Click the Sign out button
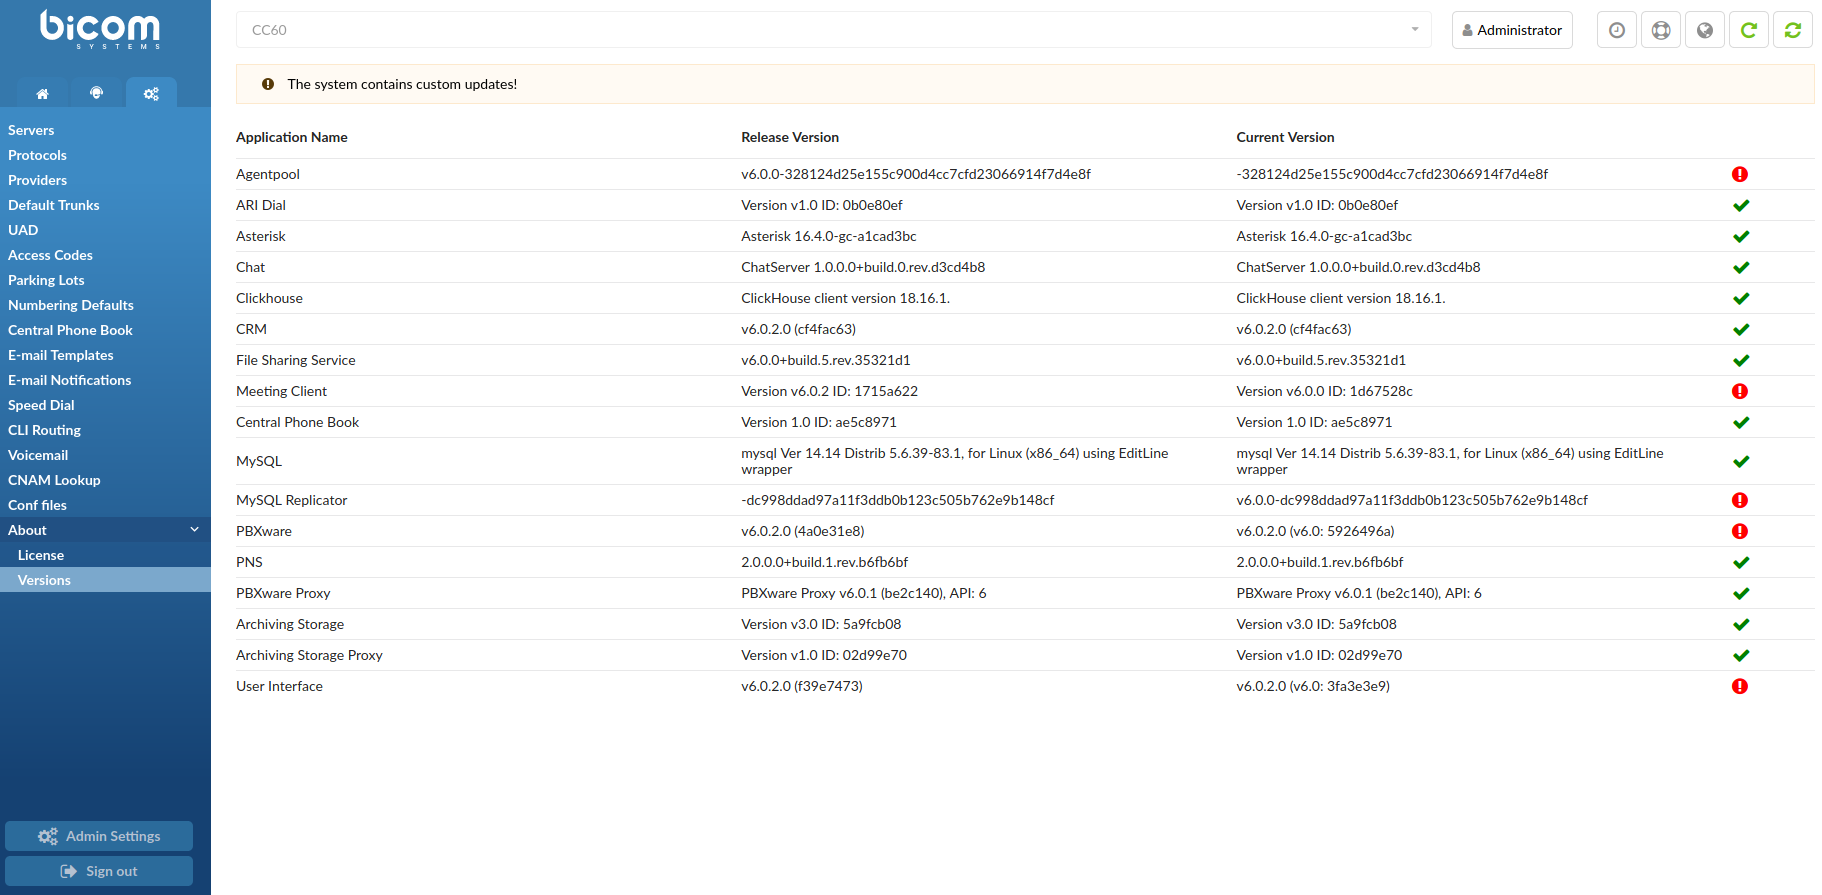Viewport: 1822px width, 895px height. [x=99, y=871]
